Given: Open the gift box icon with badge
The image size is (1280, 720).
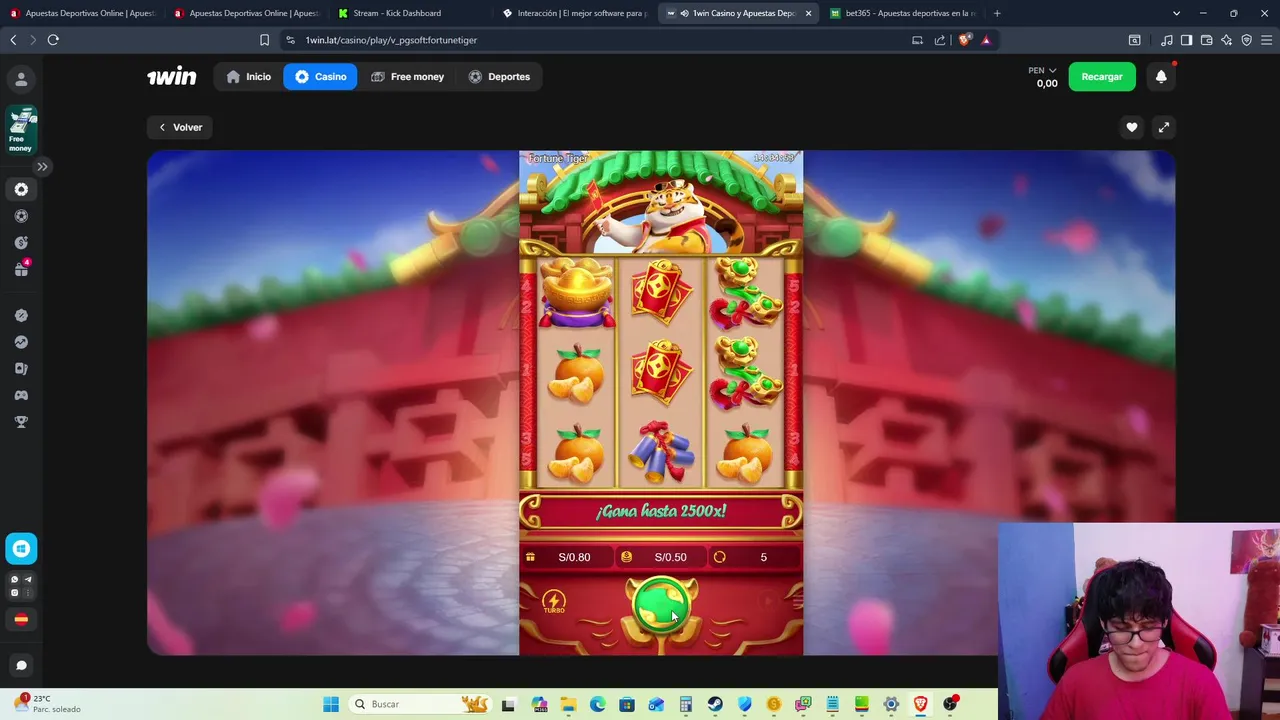Looking at the screenshot, I should click(21, 269).
